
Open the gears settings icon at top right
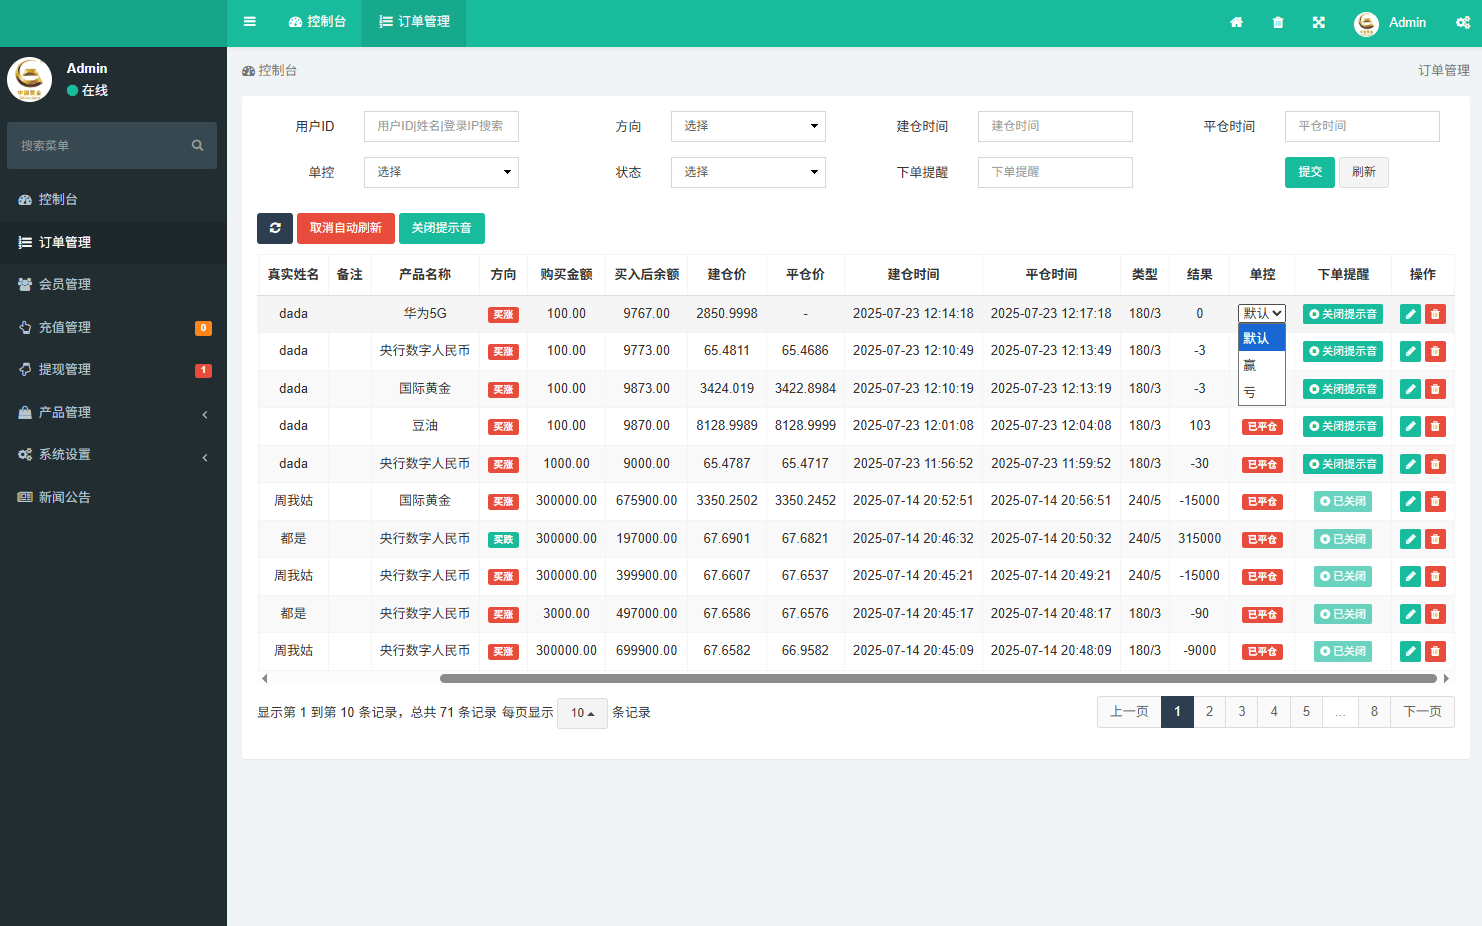[1463, 22]
